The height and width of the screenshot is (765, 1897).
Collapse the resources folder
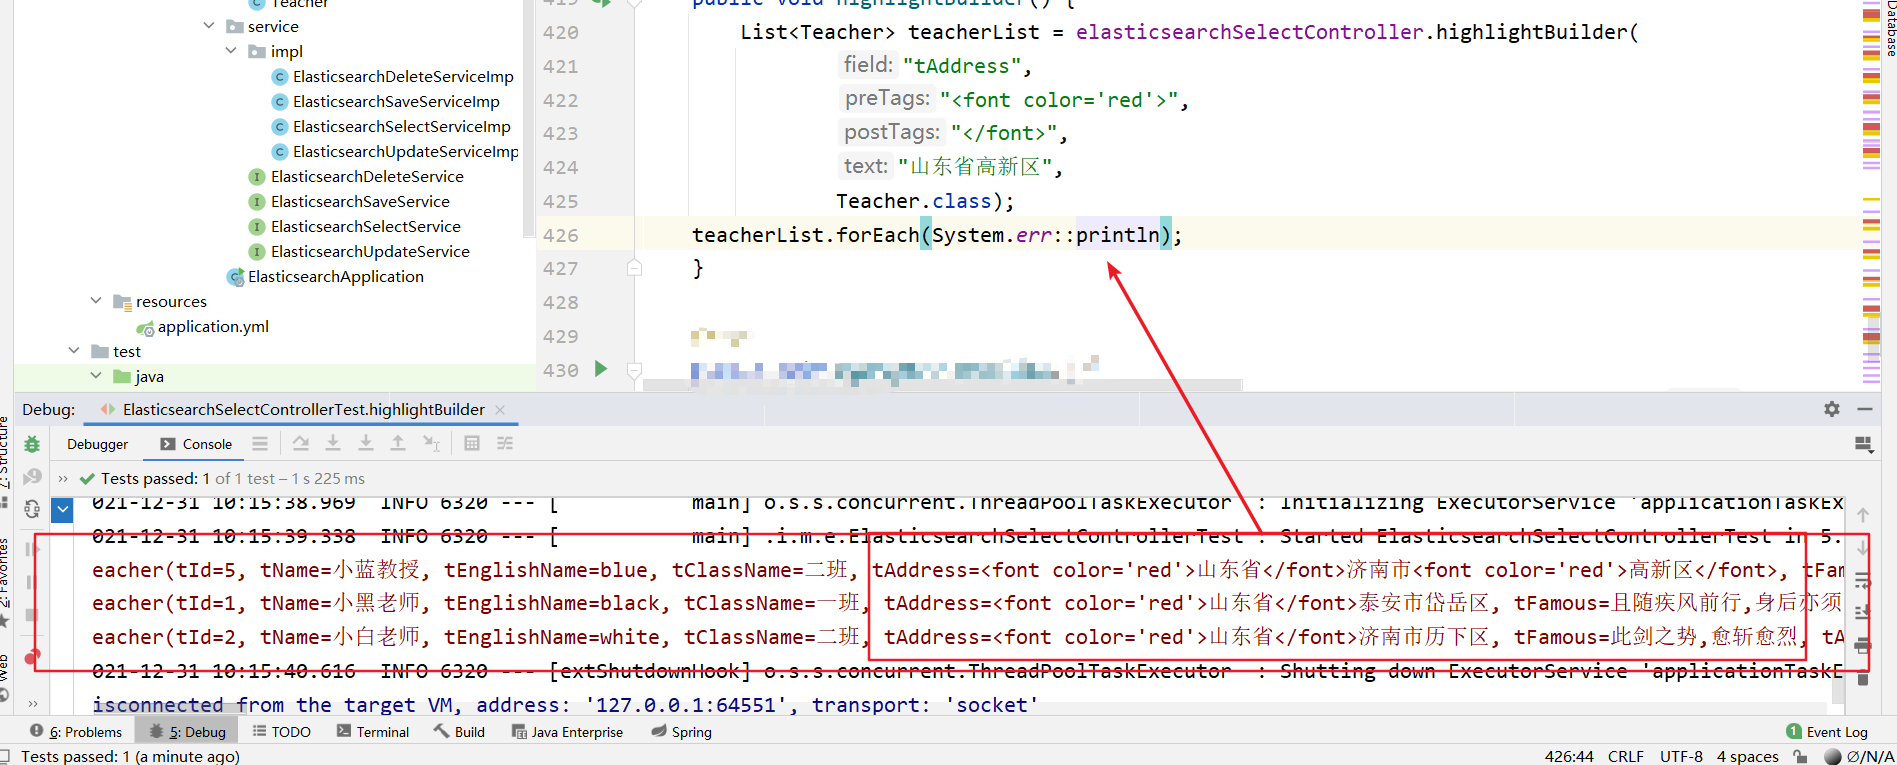[96, 301]
